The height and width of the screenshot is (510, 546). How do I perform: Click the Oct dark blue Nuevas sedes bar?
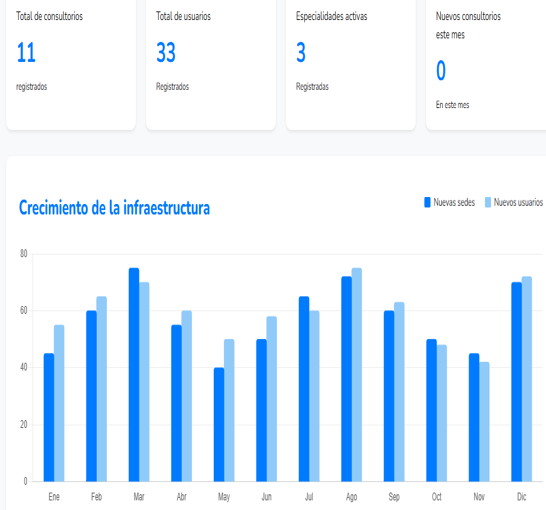[431, 410]
